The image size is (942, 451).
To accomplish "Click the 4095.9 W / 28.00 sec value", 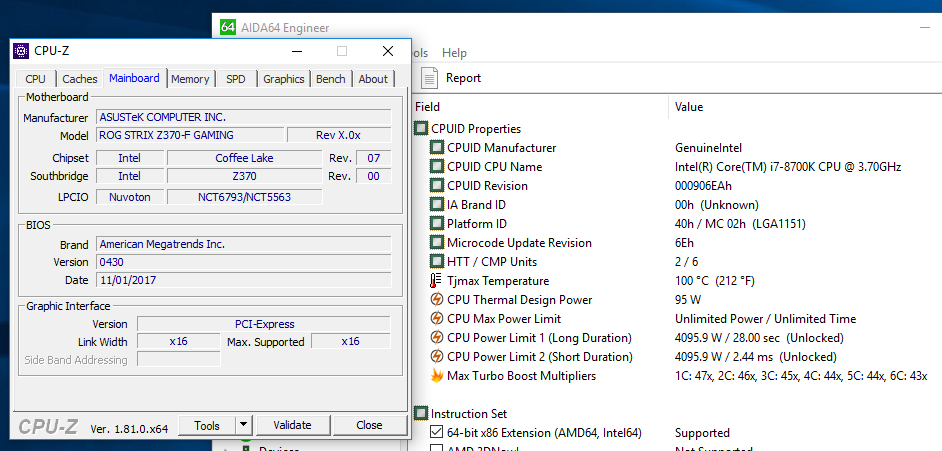I will click(x=759, y=338).
